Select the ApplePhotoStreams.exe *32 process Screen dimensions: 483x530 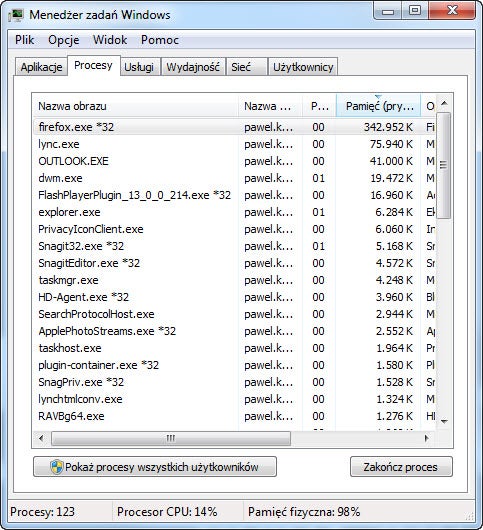235,331
